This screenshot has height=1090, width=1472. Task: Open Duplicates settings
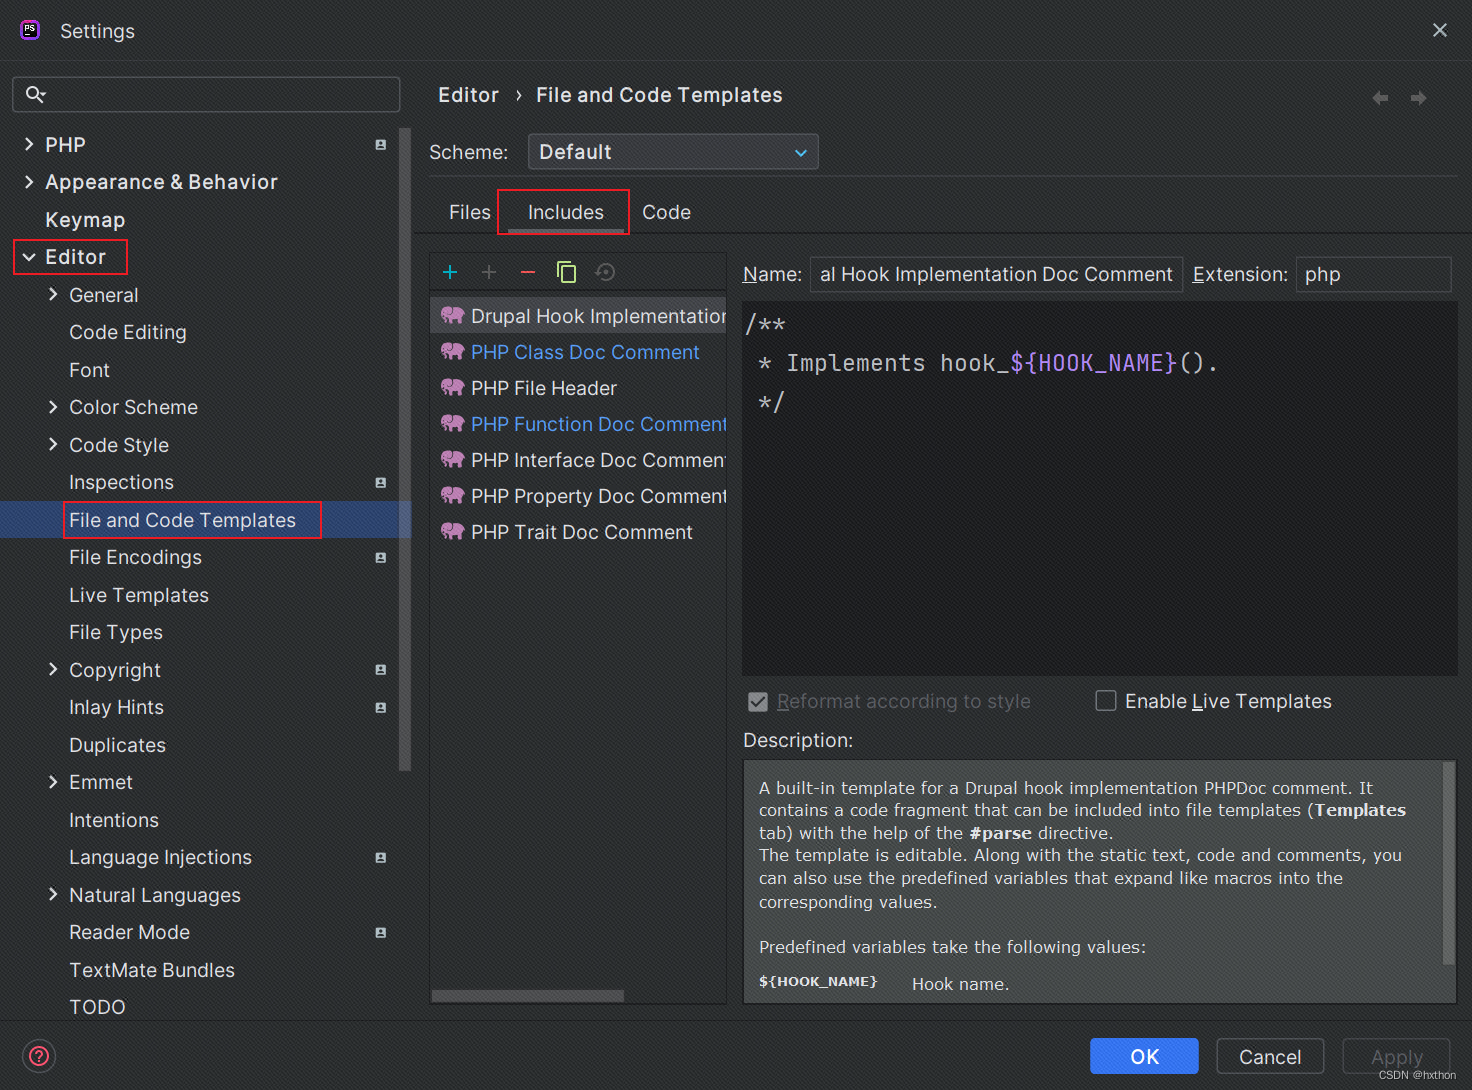pyautogui.click(x=117, y=745)
